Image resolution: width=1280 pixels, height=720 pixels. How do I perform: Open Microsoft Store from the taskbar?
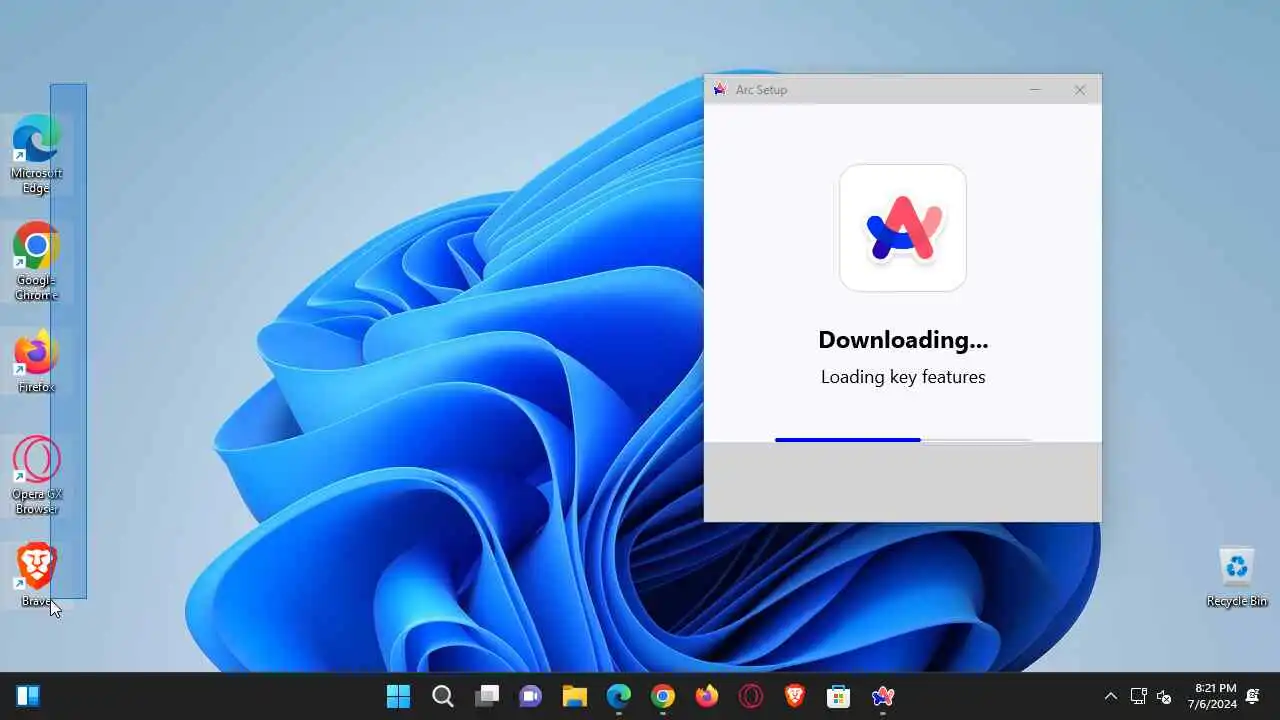[838, 696]
